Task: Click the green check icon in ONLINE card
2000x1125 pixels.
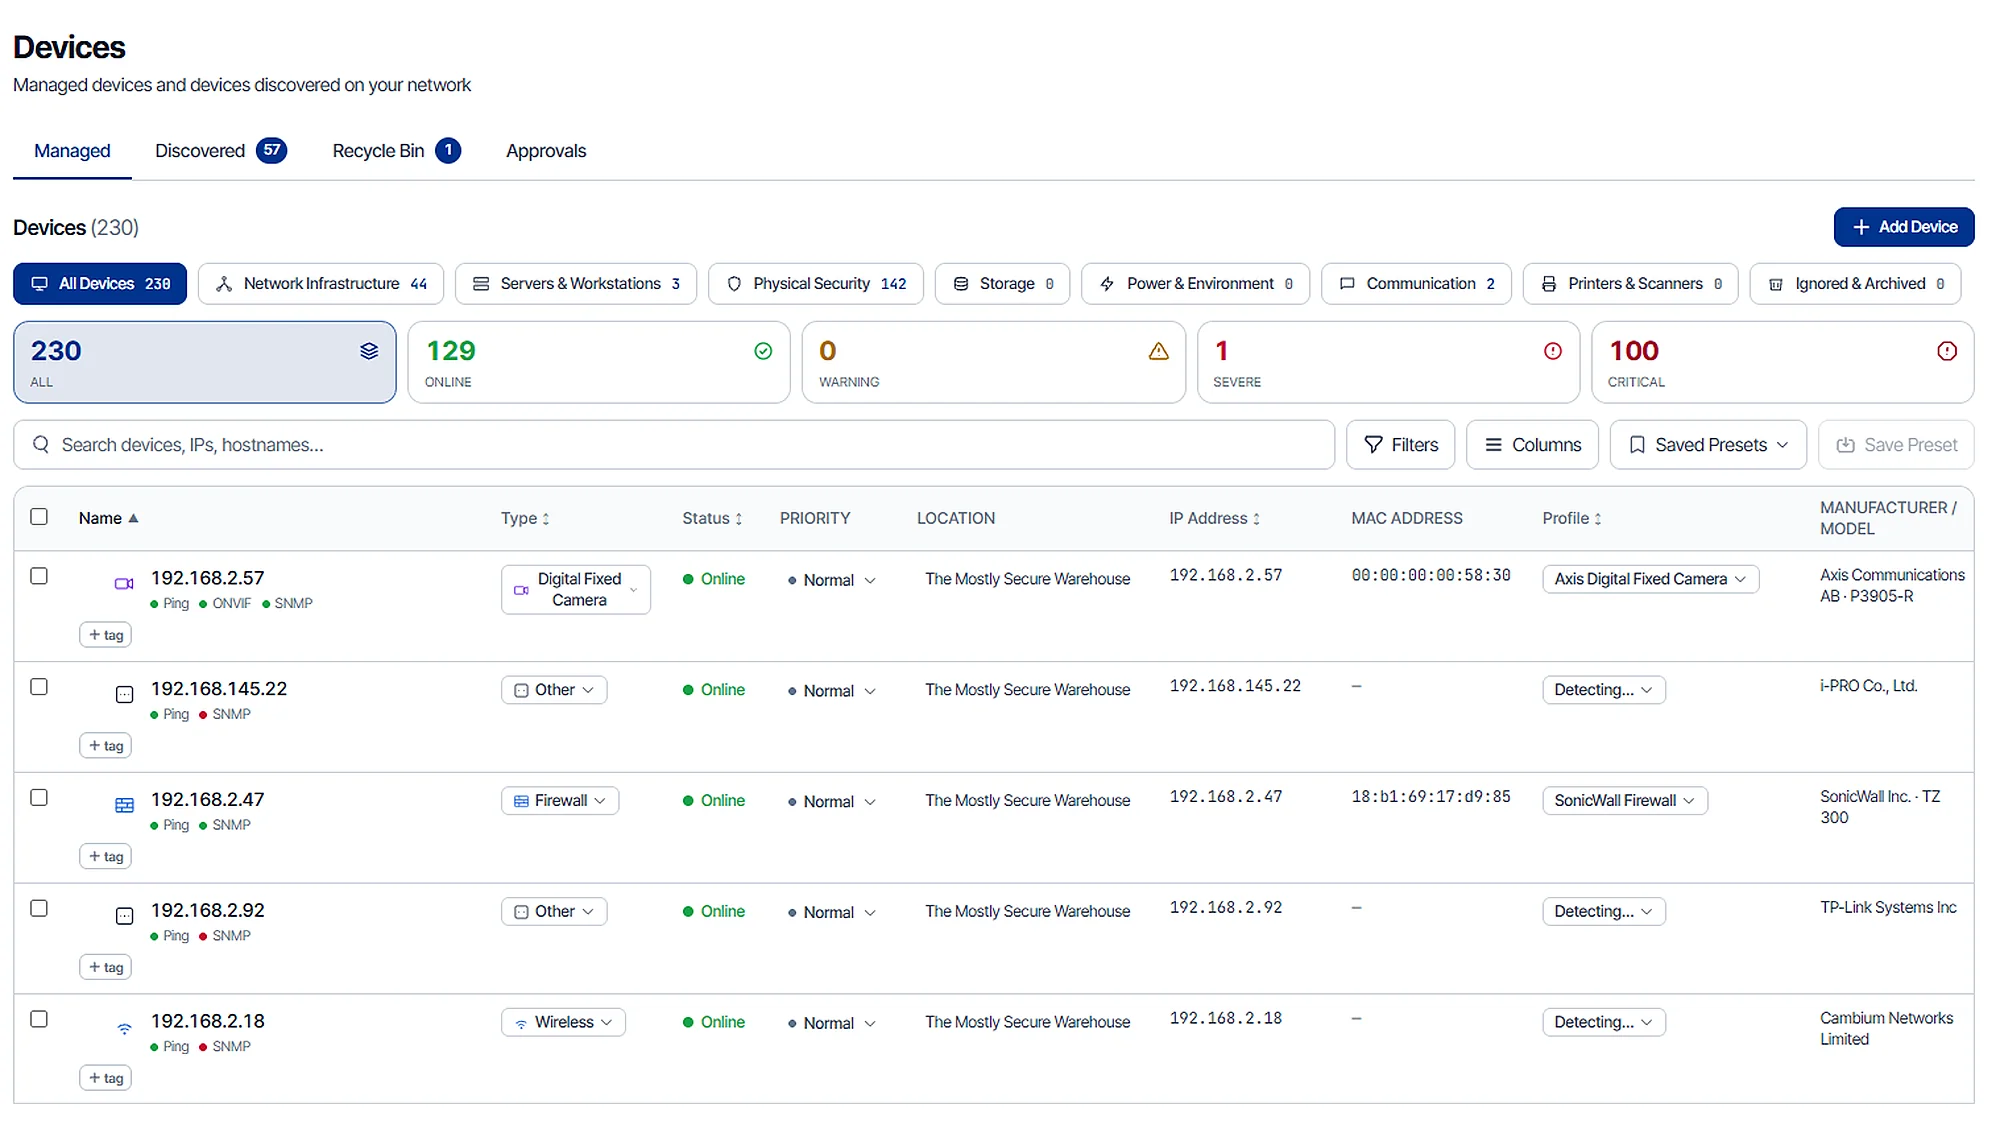Action: pos(763,351)
